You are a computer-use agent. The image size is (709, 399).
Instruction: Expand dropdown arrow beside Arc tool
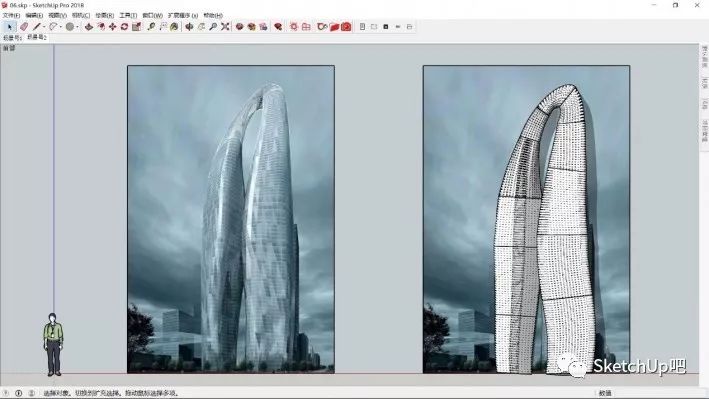(61, 27)
